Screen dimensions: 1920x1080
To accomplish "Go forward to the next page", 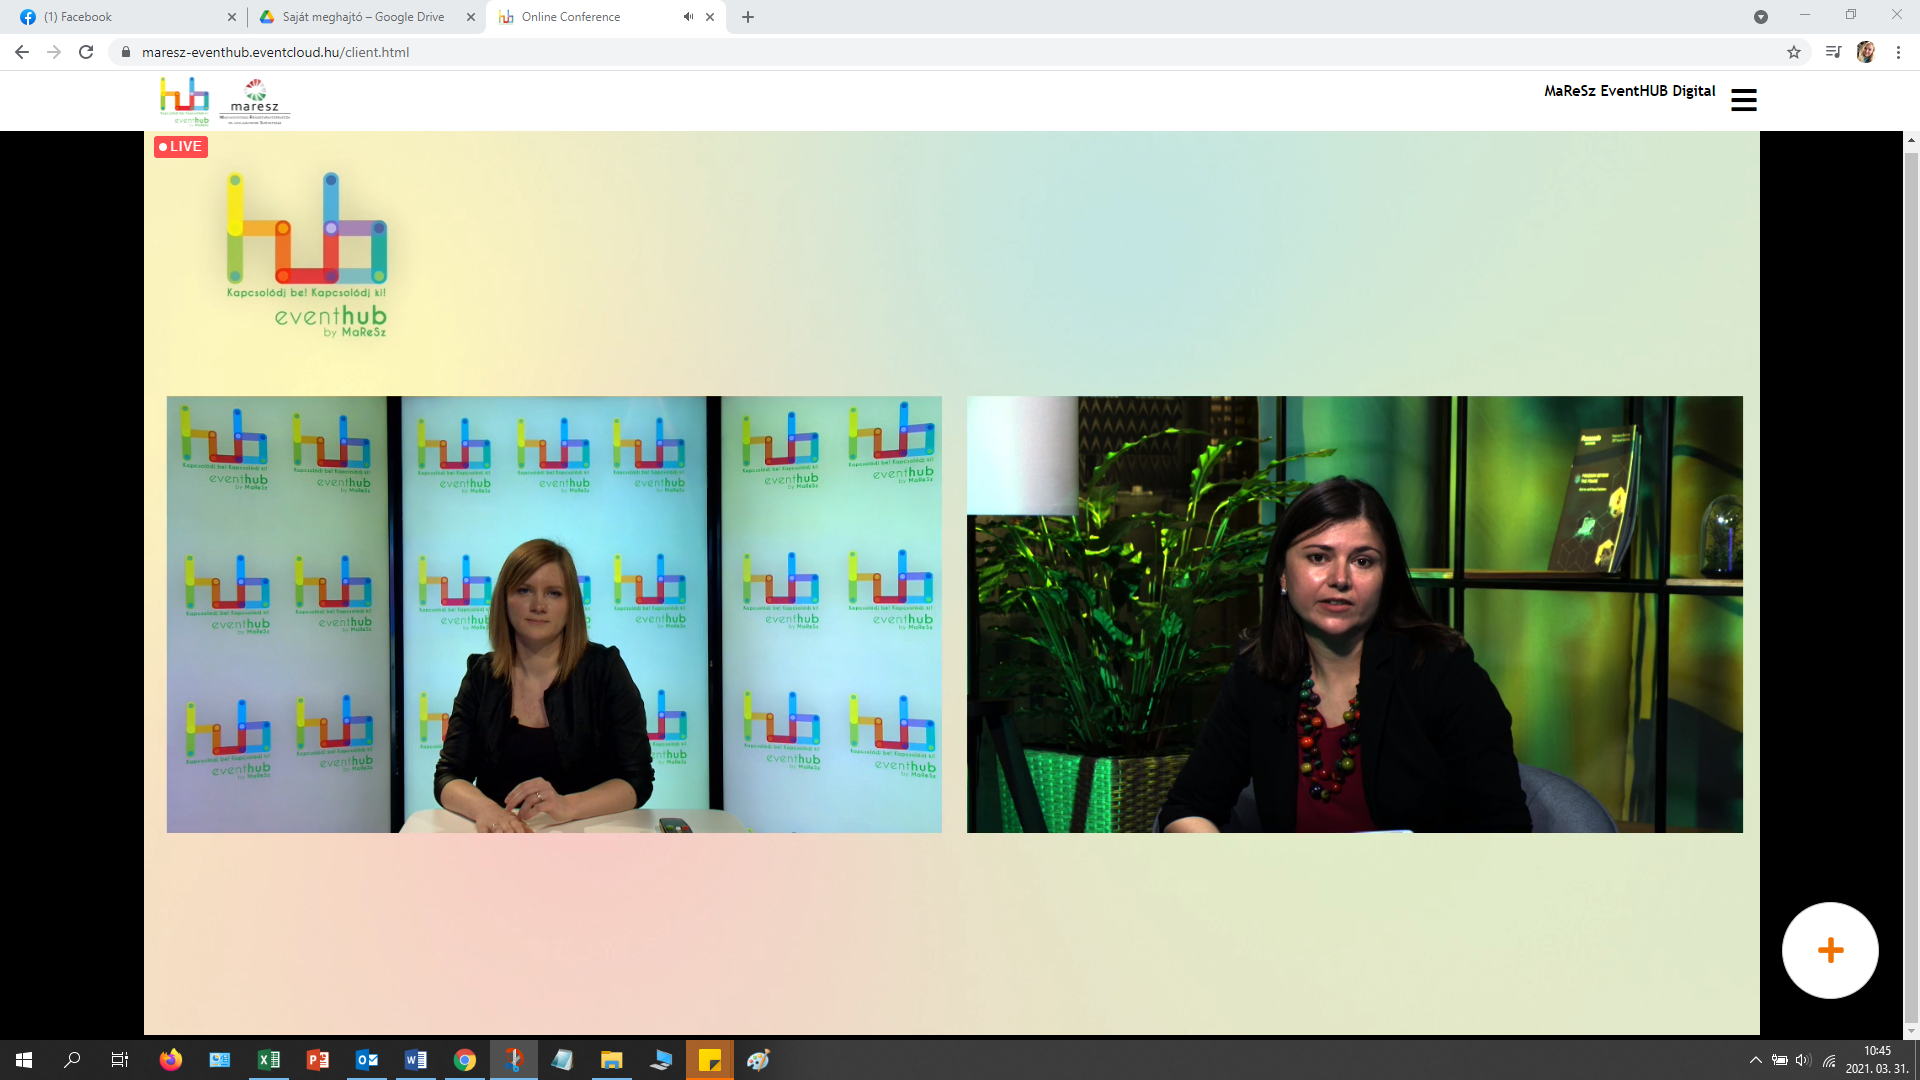I will pos(54,52).
